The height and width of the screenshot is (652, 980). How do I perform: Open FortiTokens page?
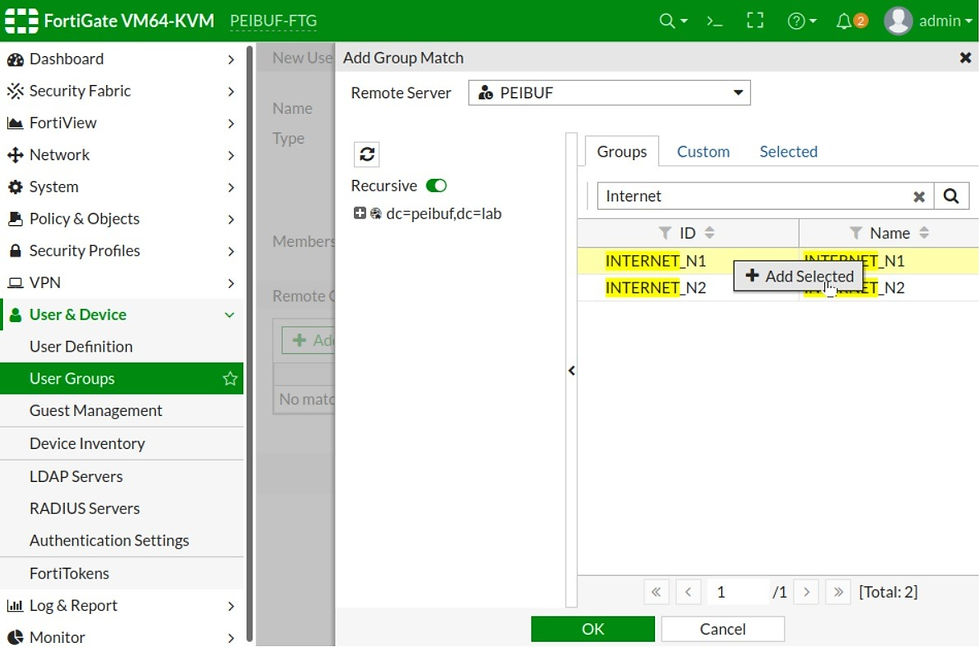pos(121,573)
